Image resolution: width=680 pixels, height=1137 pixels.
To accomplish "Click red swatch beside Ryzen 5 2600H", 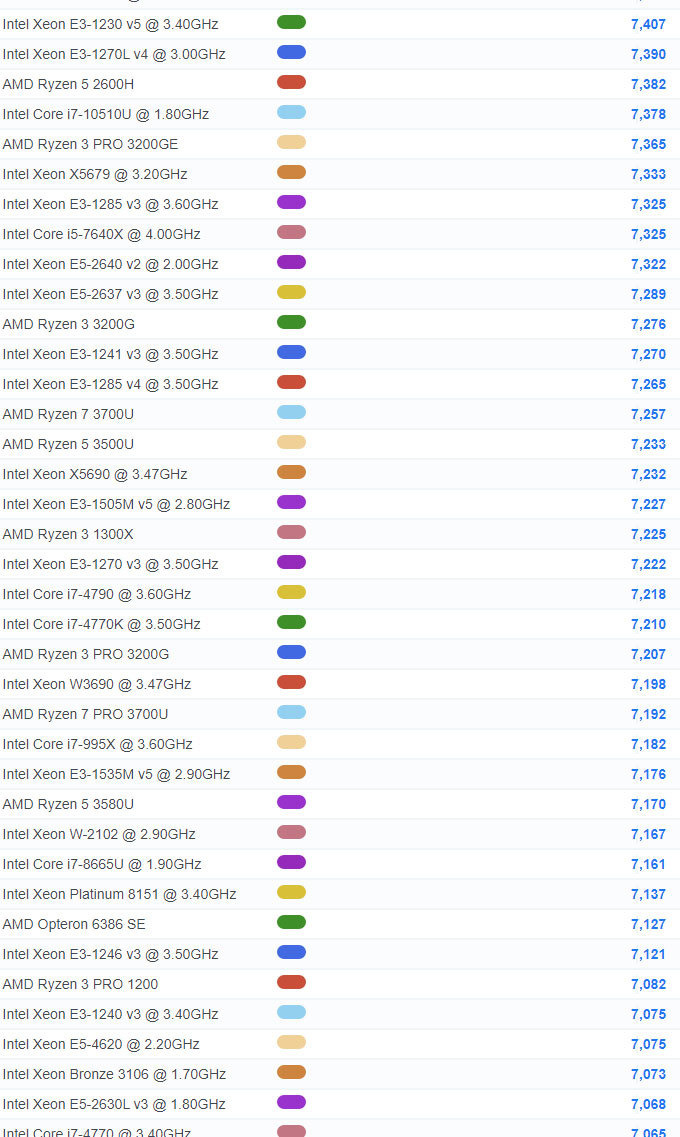I will coord(291,82).
